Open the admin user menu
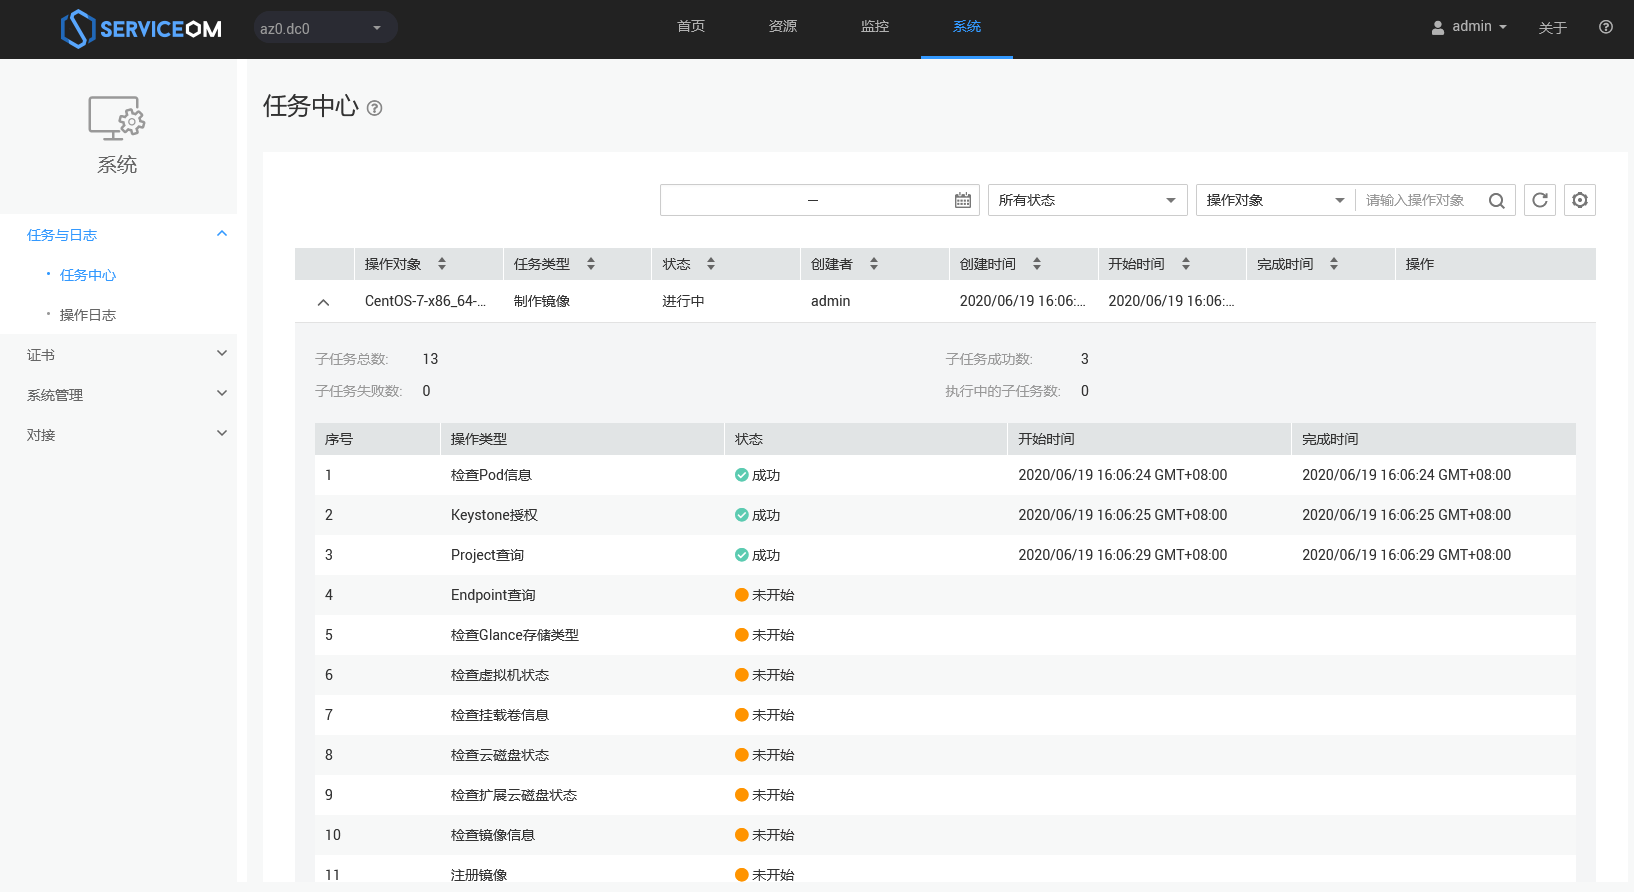The image size is (1634, 892). click(x=1469, y=27)
